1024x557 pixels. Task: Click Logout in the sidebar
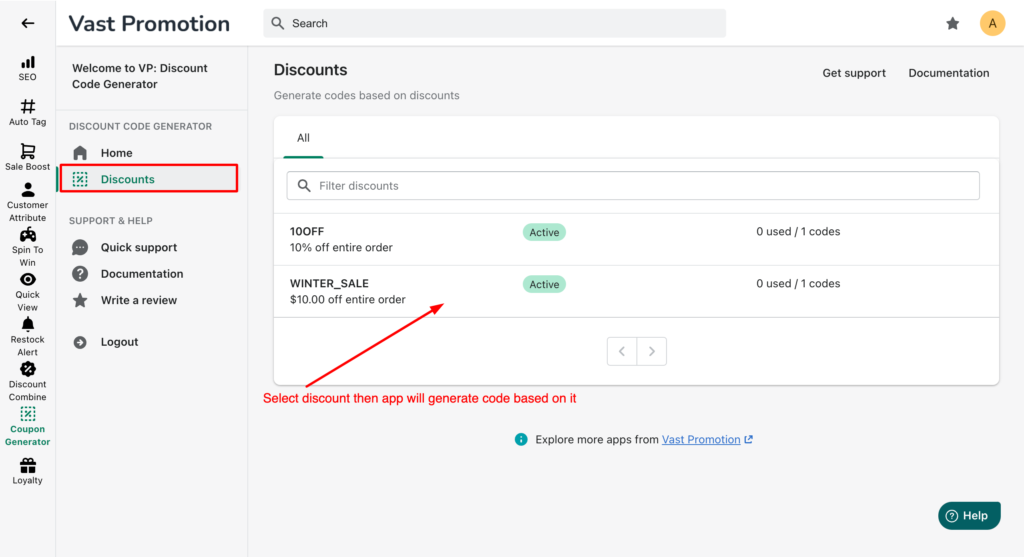[119, 342]
